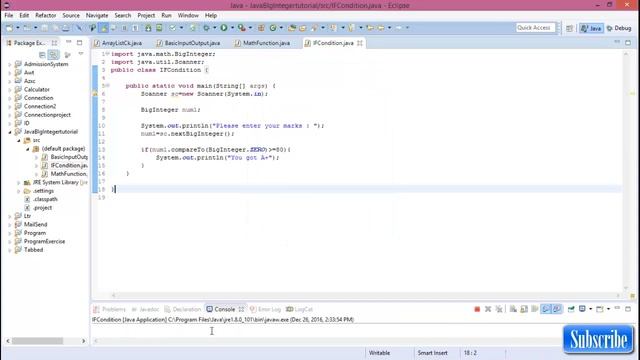The height and width of the screenshot is (360, 640).
Task: Click the console input area
Action: (x=327, y=330)
